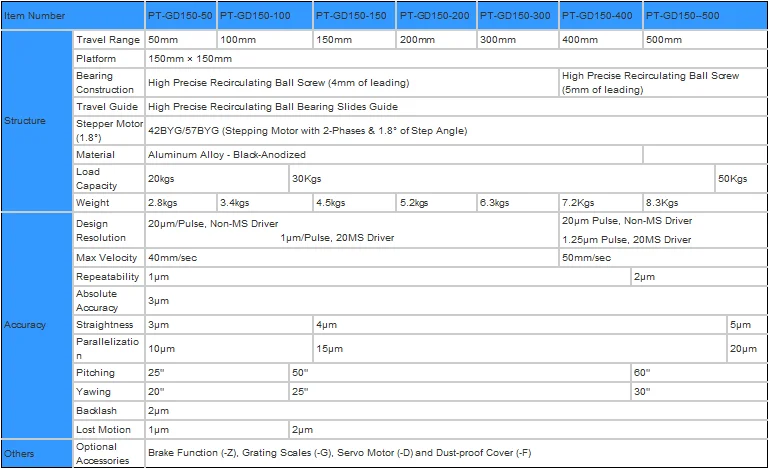This screenshot has height=470, width=770.
Task: Select the Item Number header cell
Action: click(x=35, y=16)
